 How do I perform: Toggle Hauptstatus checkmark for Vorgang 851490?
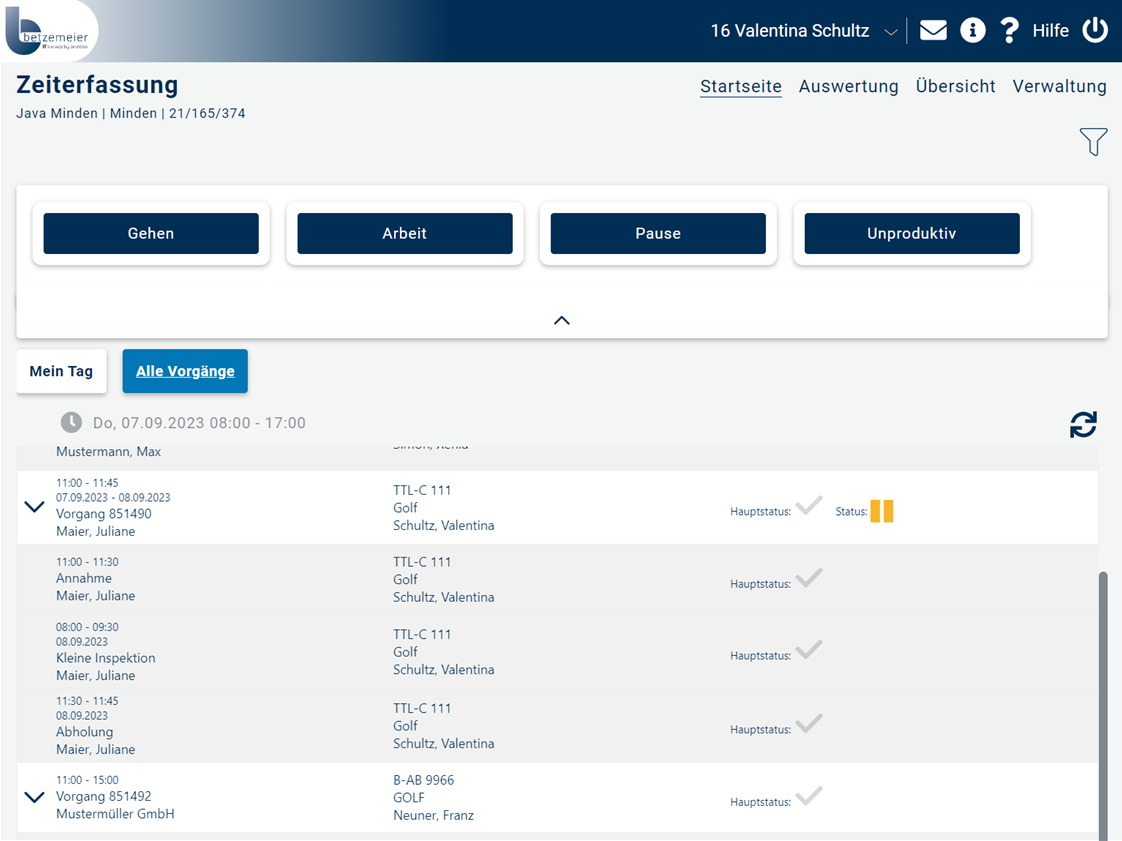809,505
